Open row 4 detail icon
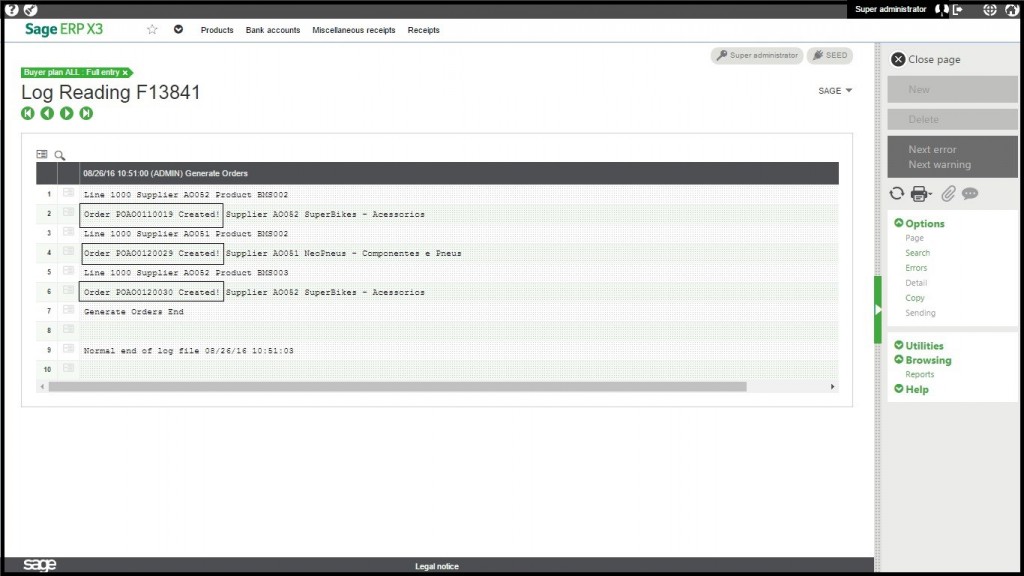The width and height of the screenshot is (1024, 576). pos(68,251)
